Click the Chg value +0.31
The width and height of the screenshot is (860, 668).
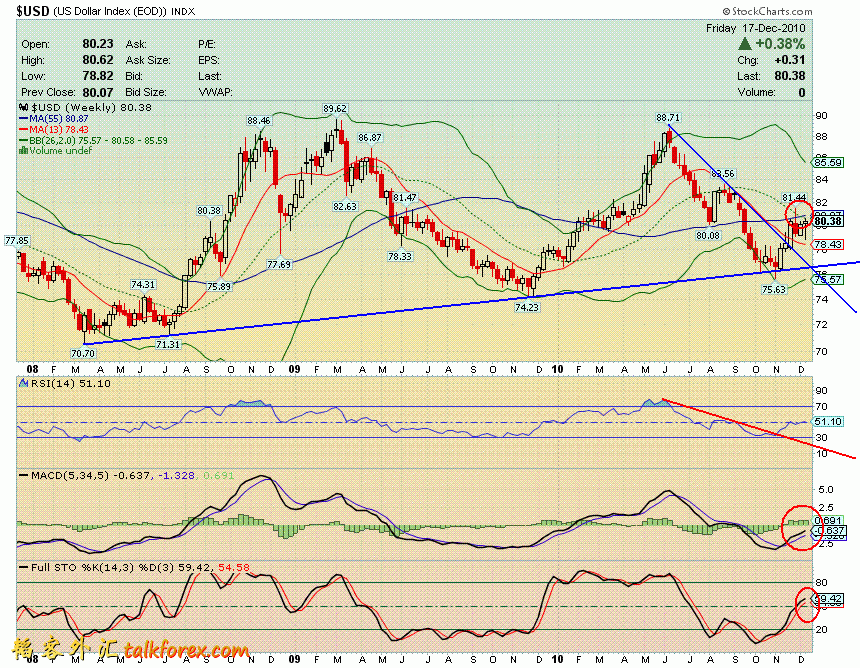click(790, 60)
